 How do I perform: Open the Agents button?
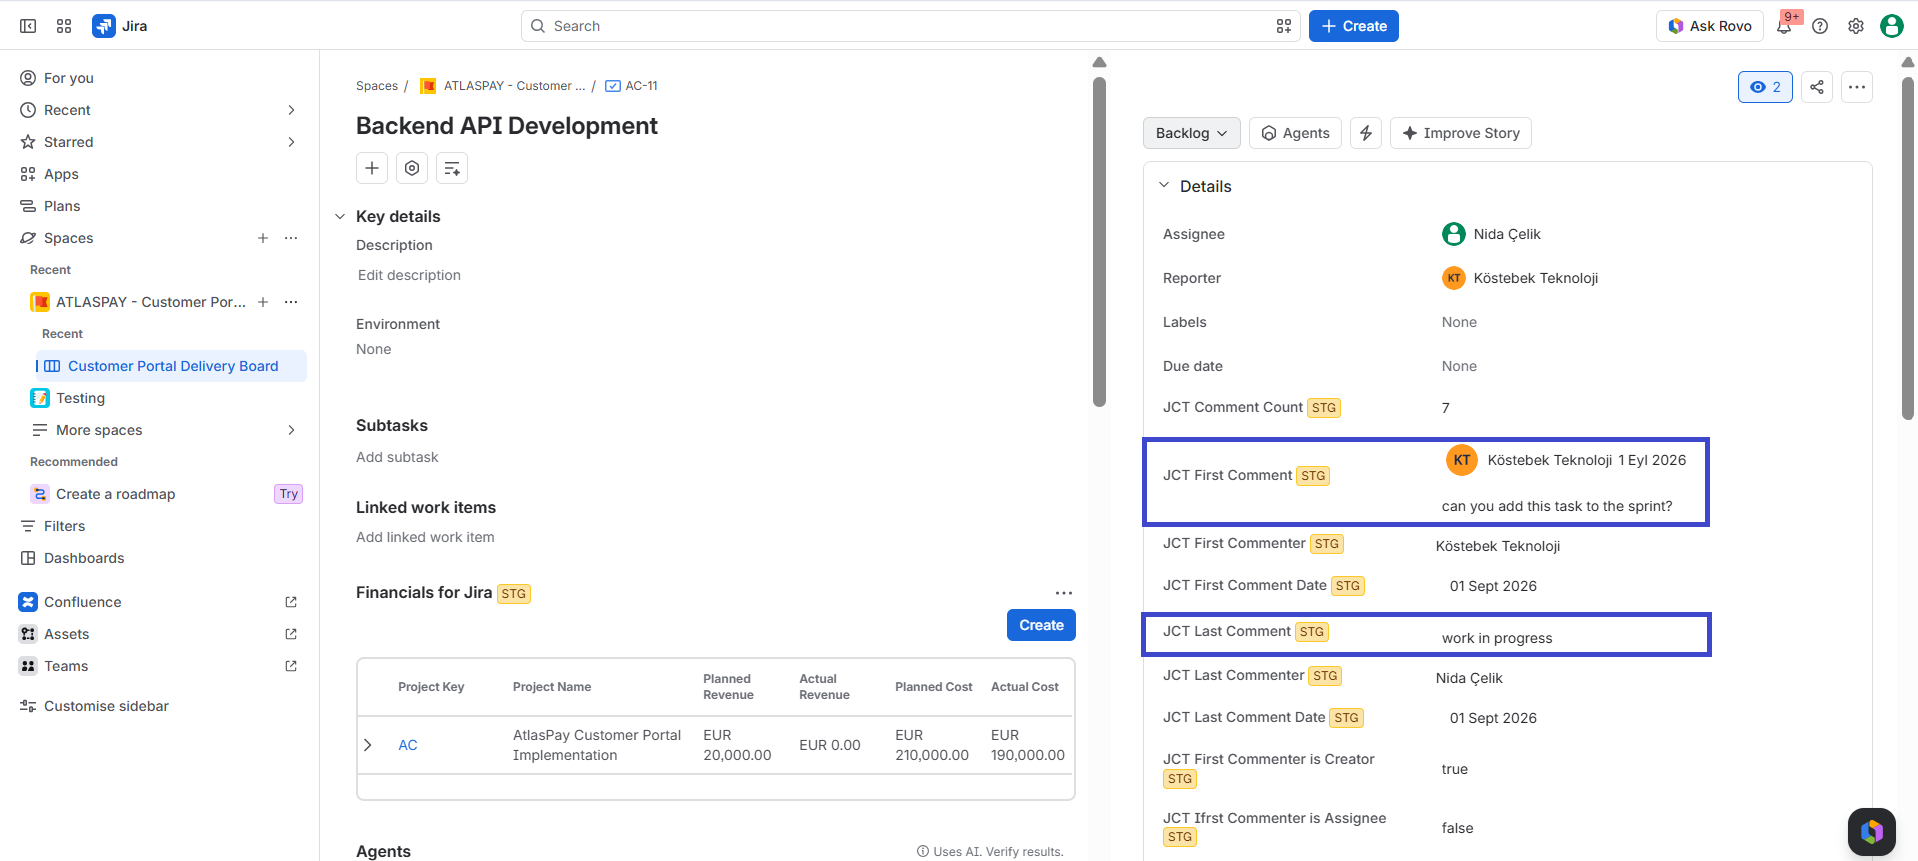pyautogui.click(x=1295, y=133)
